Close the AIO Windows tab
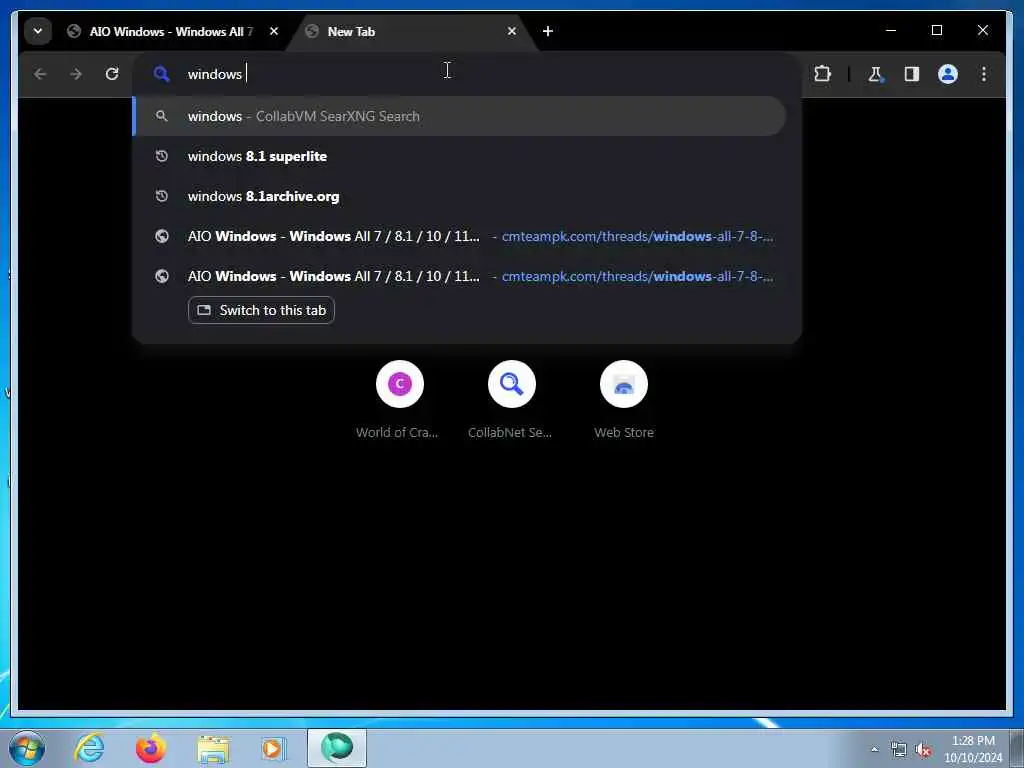Screen dimensions: 1024x768 click(274, 31)
